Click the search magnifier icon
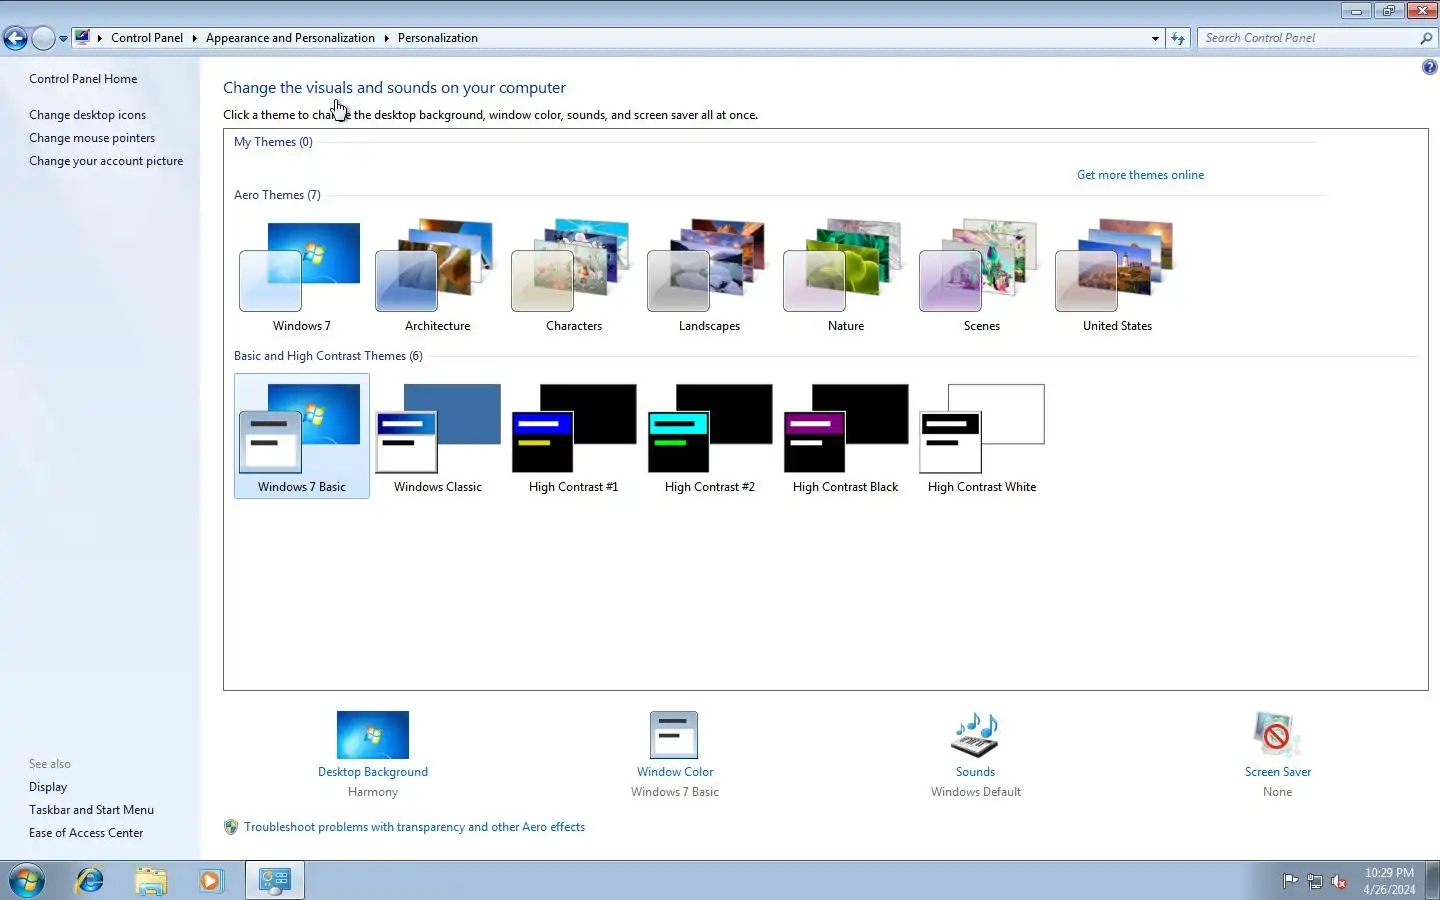1440x900 pixels. (1426, 38)
